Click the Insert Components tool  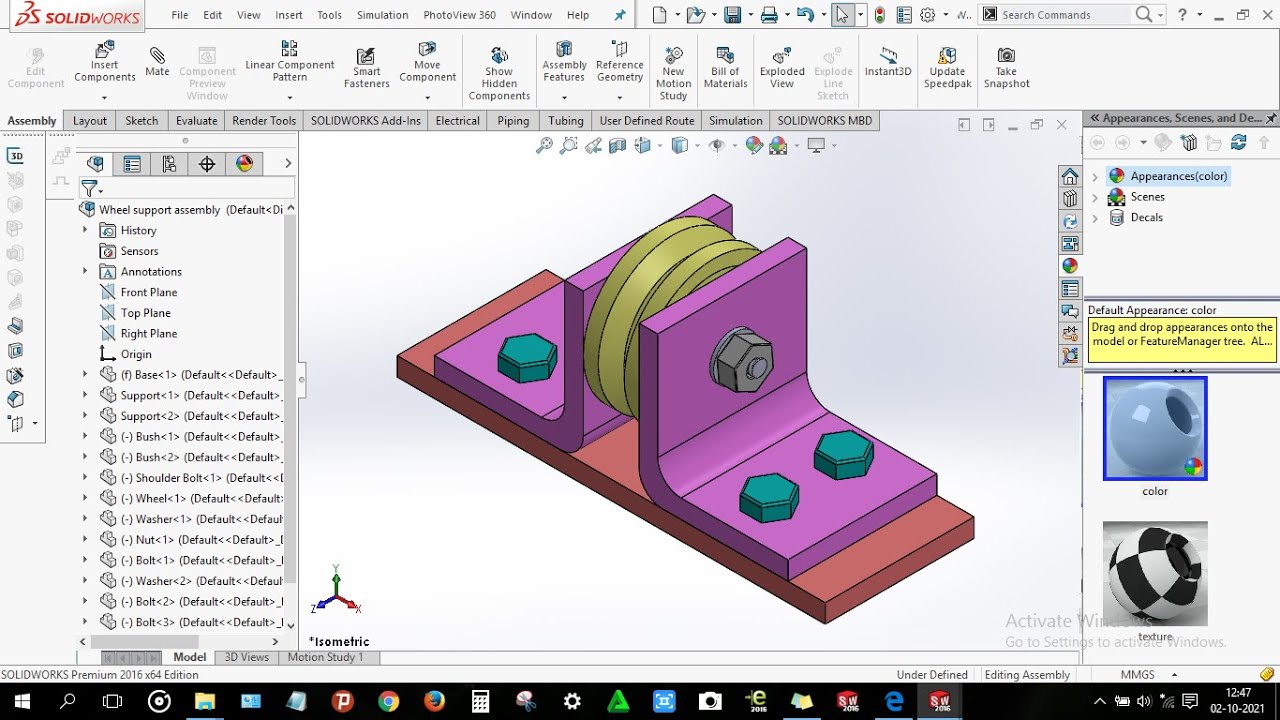point(105,64)
